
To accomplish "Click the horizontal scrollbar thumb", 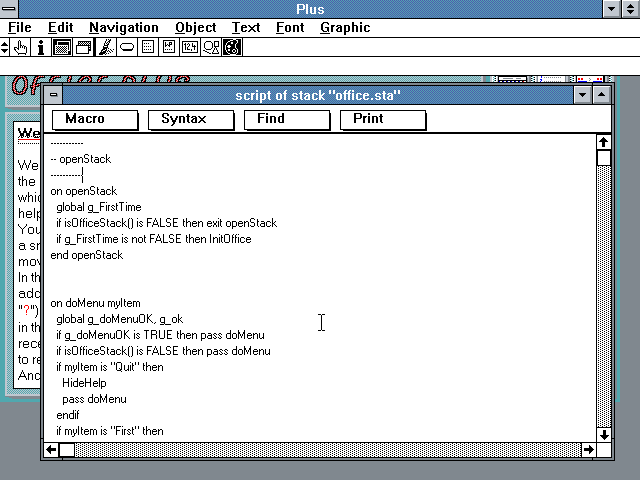I will 67,450.
